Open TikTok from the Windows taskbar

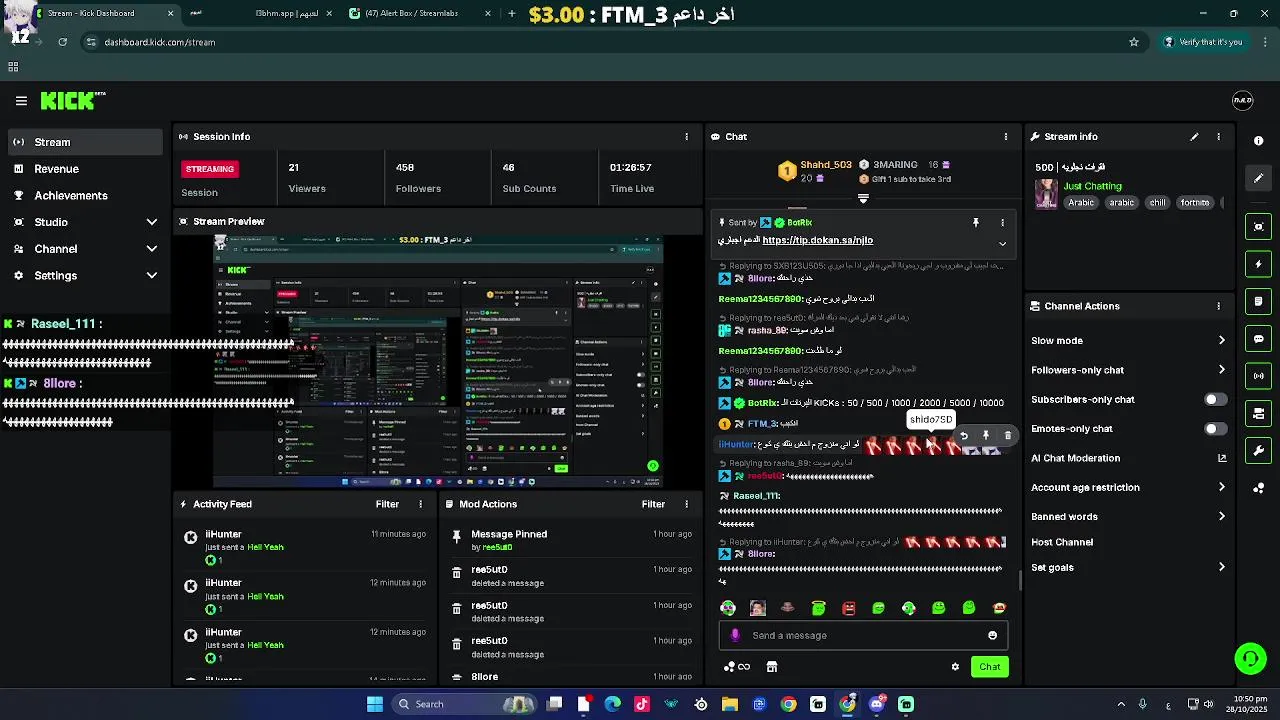pyautogui.click(x=642, y=704)
